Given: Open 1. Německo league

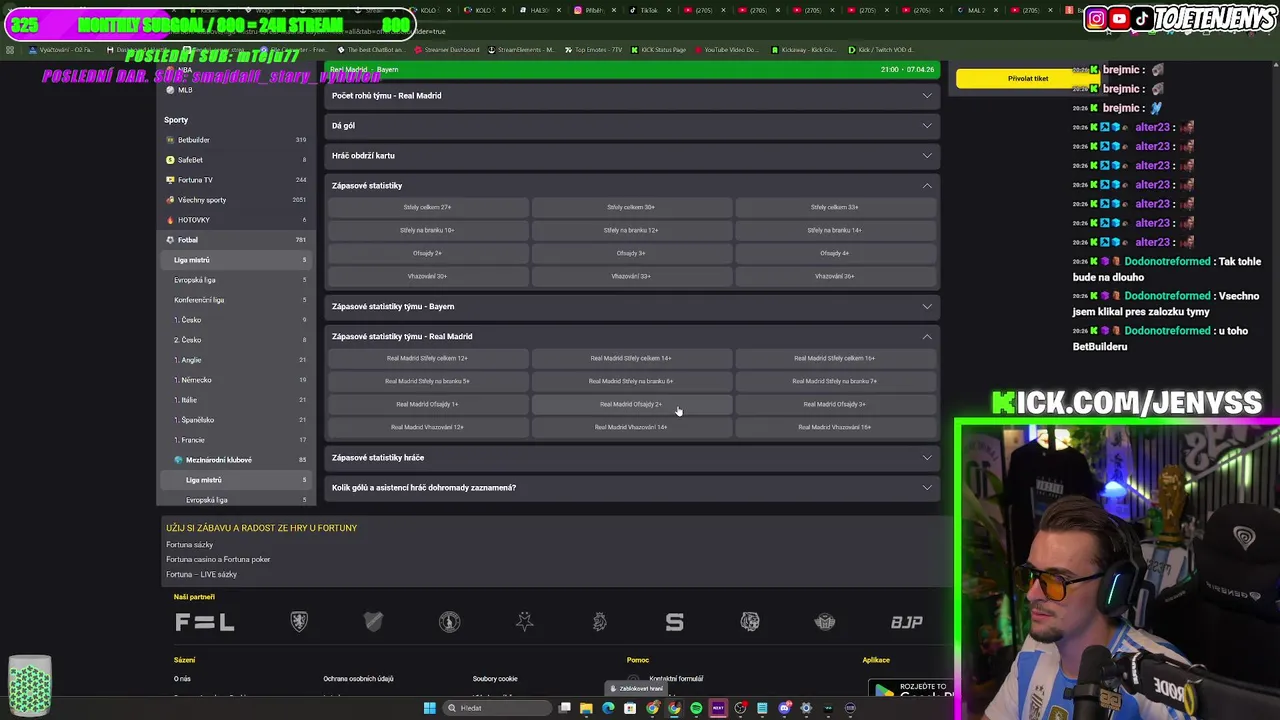Looking at the screenshot, I should [237, 380].
